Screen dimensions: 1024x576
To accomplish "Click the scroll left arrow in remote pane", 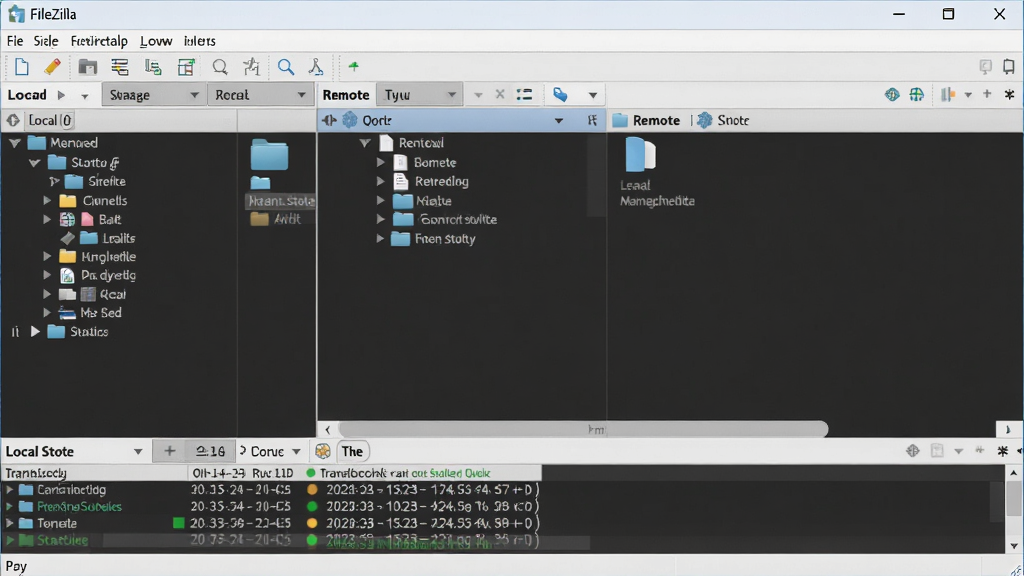I will 328,430.
